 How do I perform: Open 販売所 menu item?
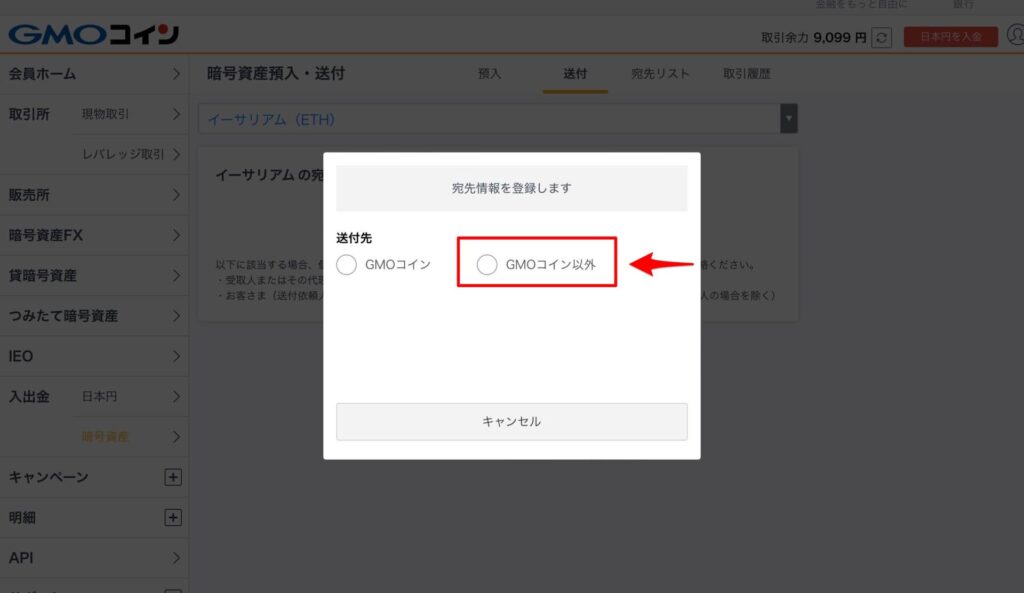pyautogui.click(x=94, y=195)
